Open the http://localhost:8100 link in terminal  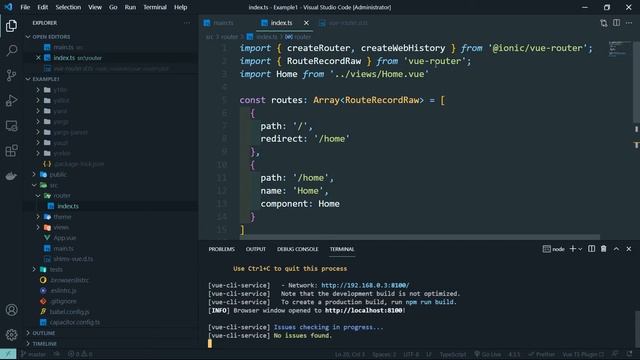point(363,311)
